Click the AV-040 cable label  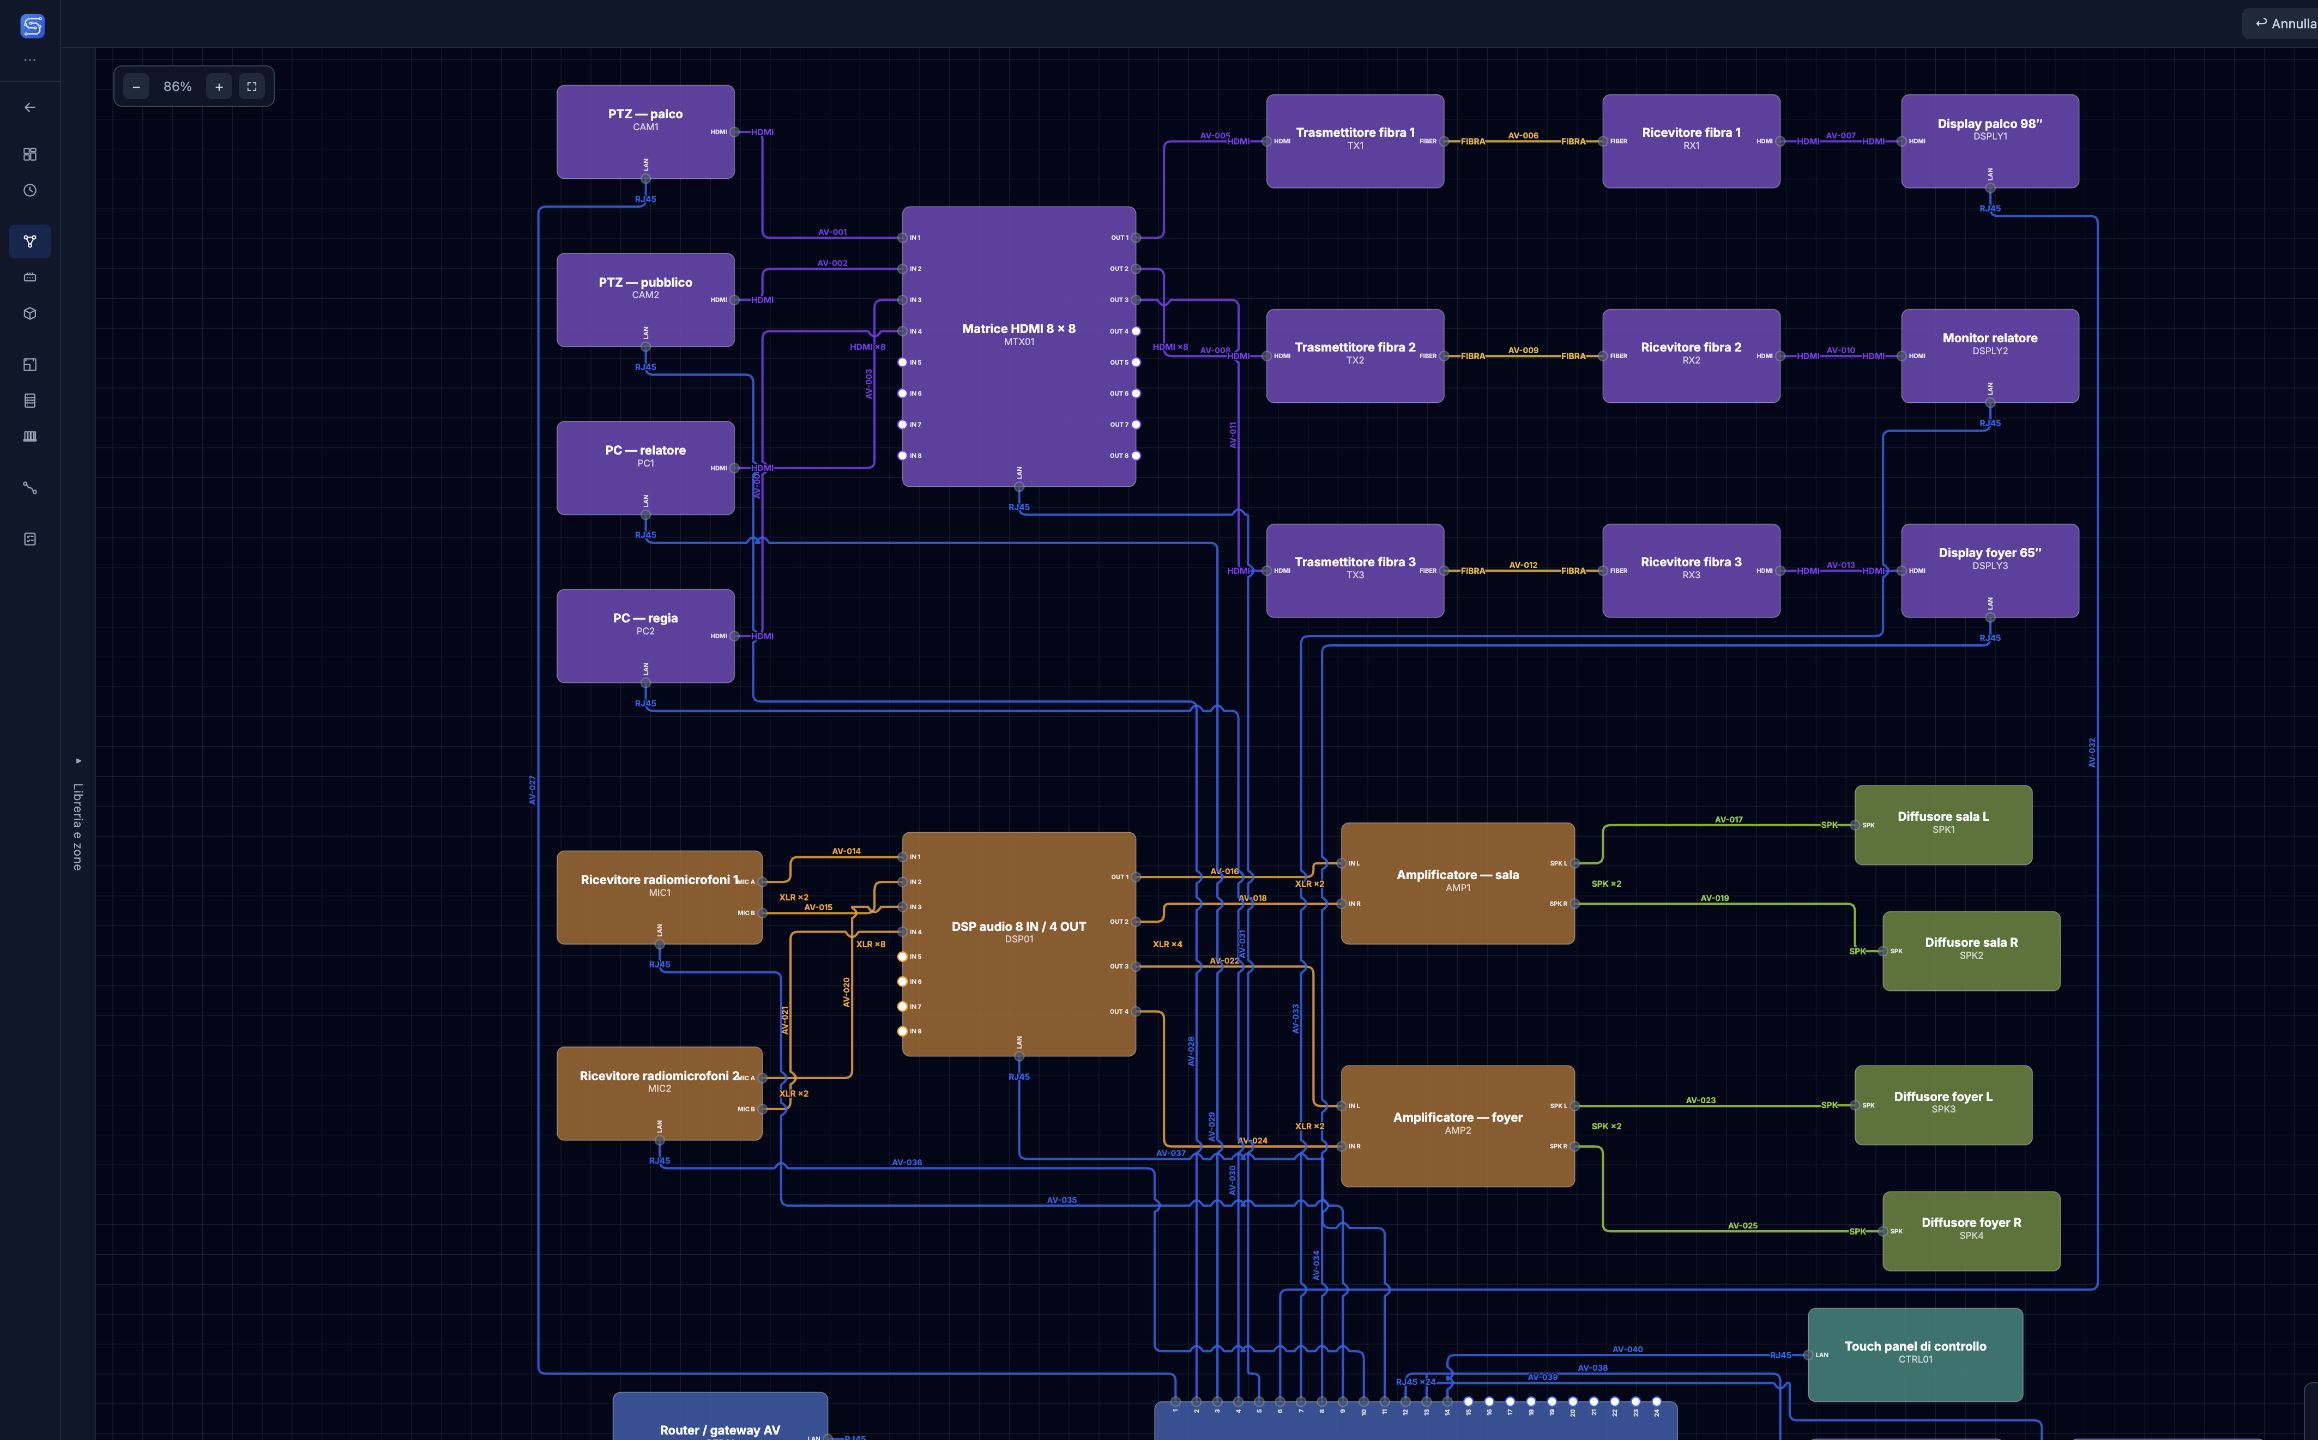tap(1627, 1349)
